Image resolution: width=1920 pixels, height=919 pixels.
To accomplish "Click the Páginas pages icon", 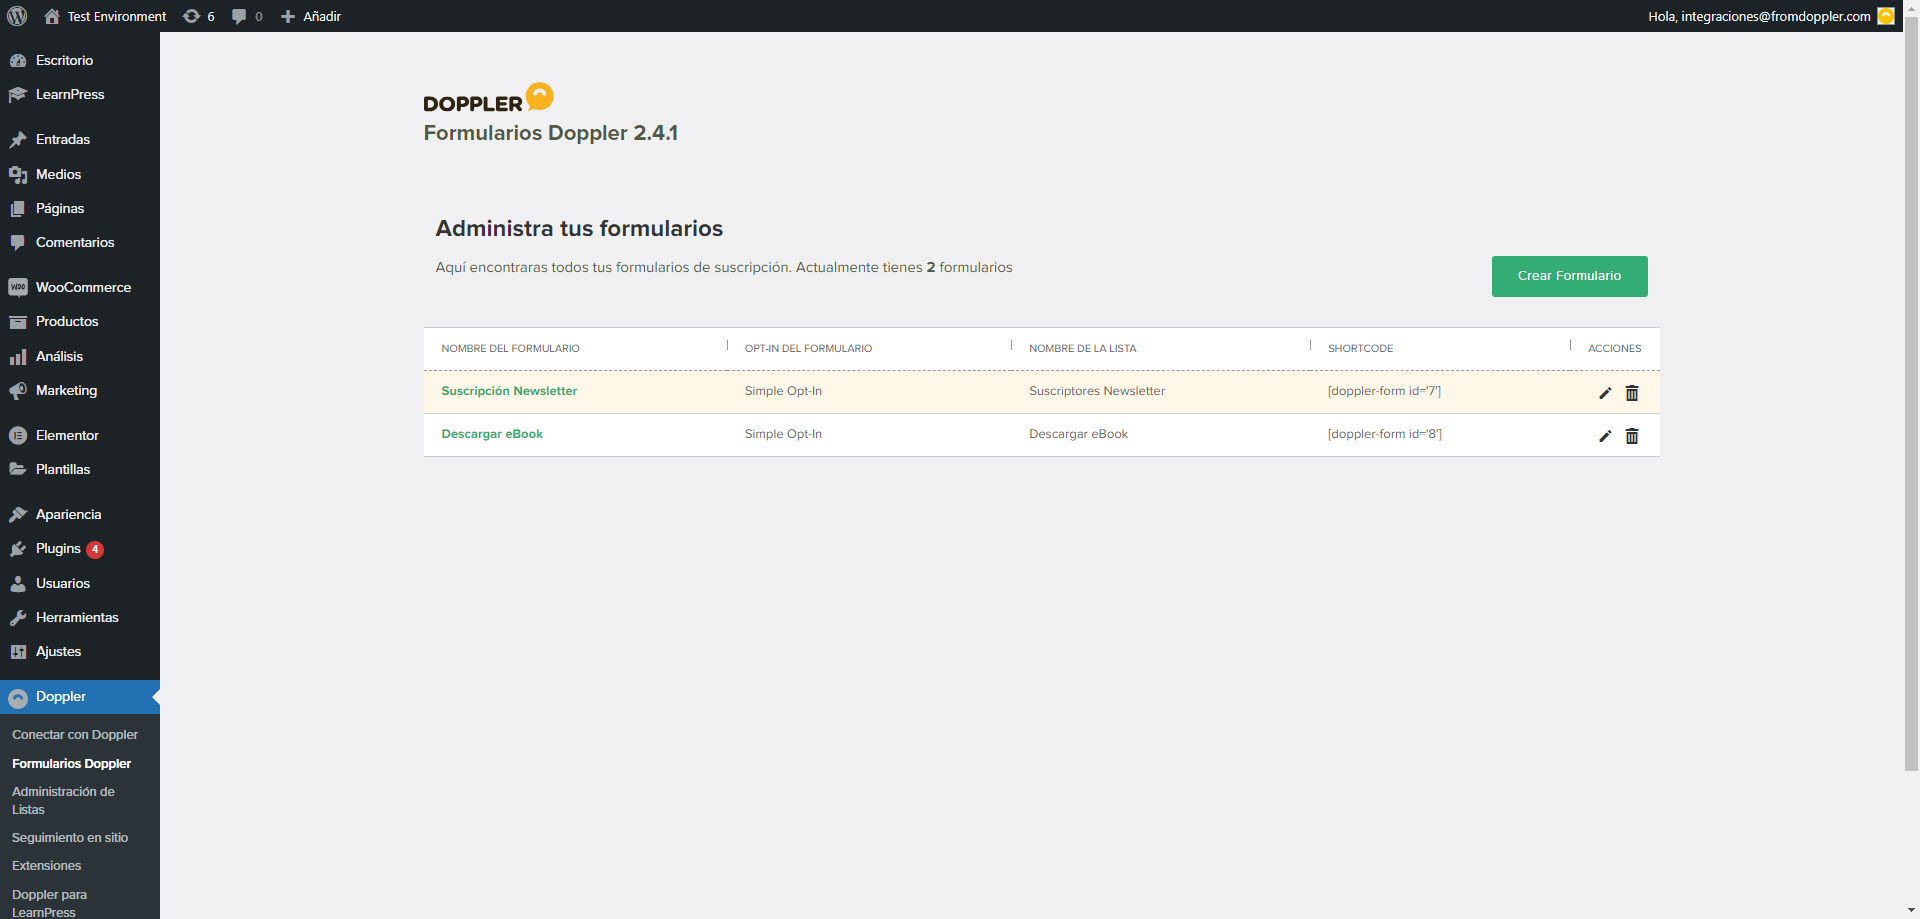I will pyautogui.click(x=18, y=208).
